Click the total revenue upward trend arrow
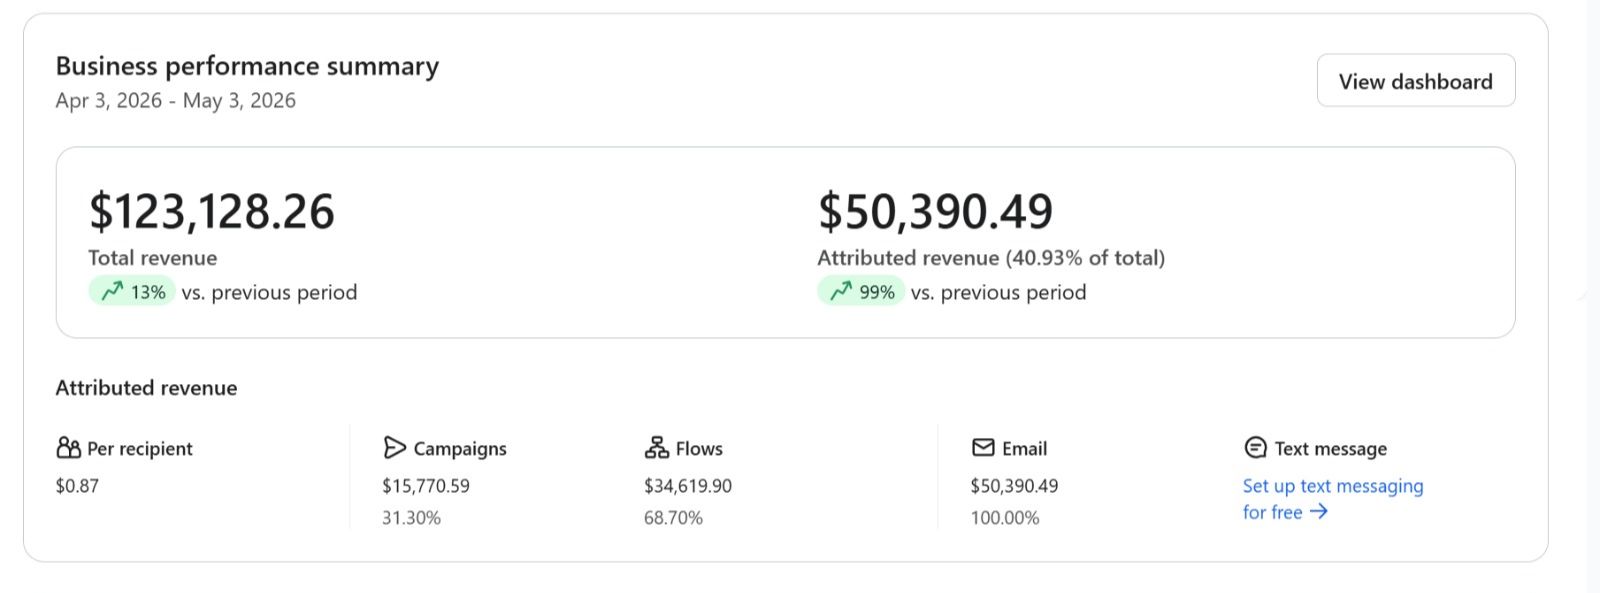The width and height of the screenshot is (1600, 593). [112, 291]
